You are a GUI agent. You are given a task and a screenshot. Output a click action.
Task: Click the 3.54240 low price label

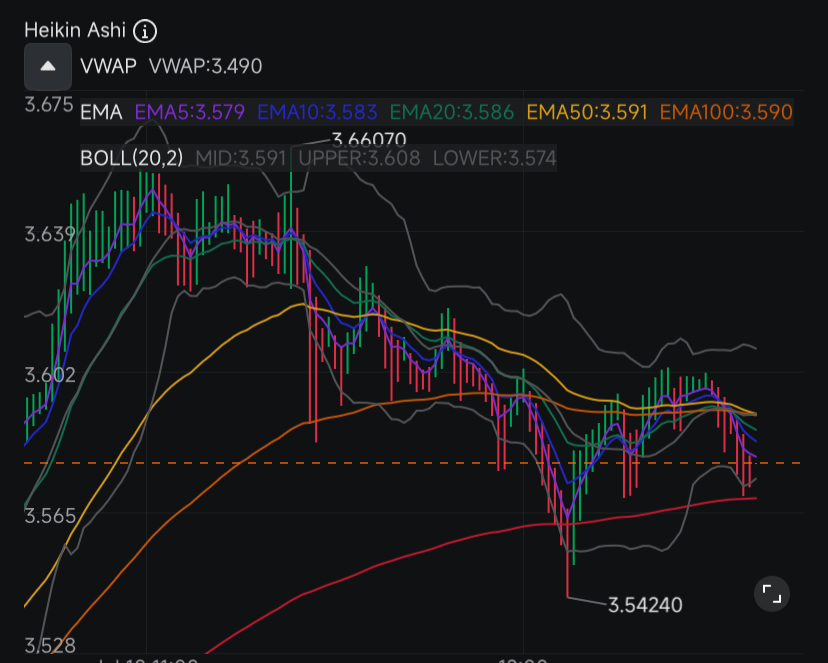645,605
